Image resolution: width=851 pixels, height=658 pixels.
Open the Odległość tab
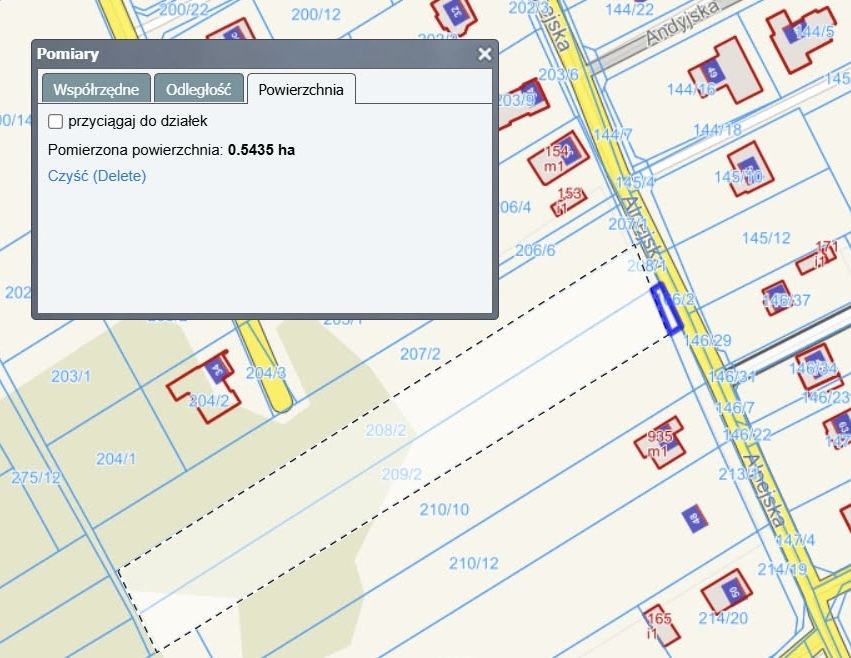point(199,89)
